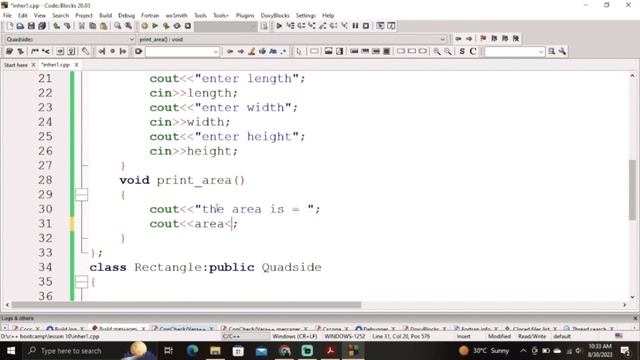
Task: Click the Undo toolbar icon
Action: point(56,26)
